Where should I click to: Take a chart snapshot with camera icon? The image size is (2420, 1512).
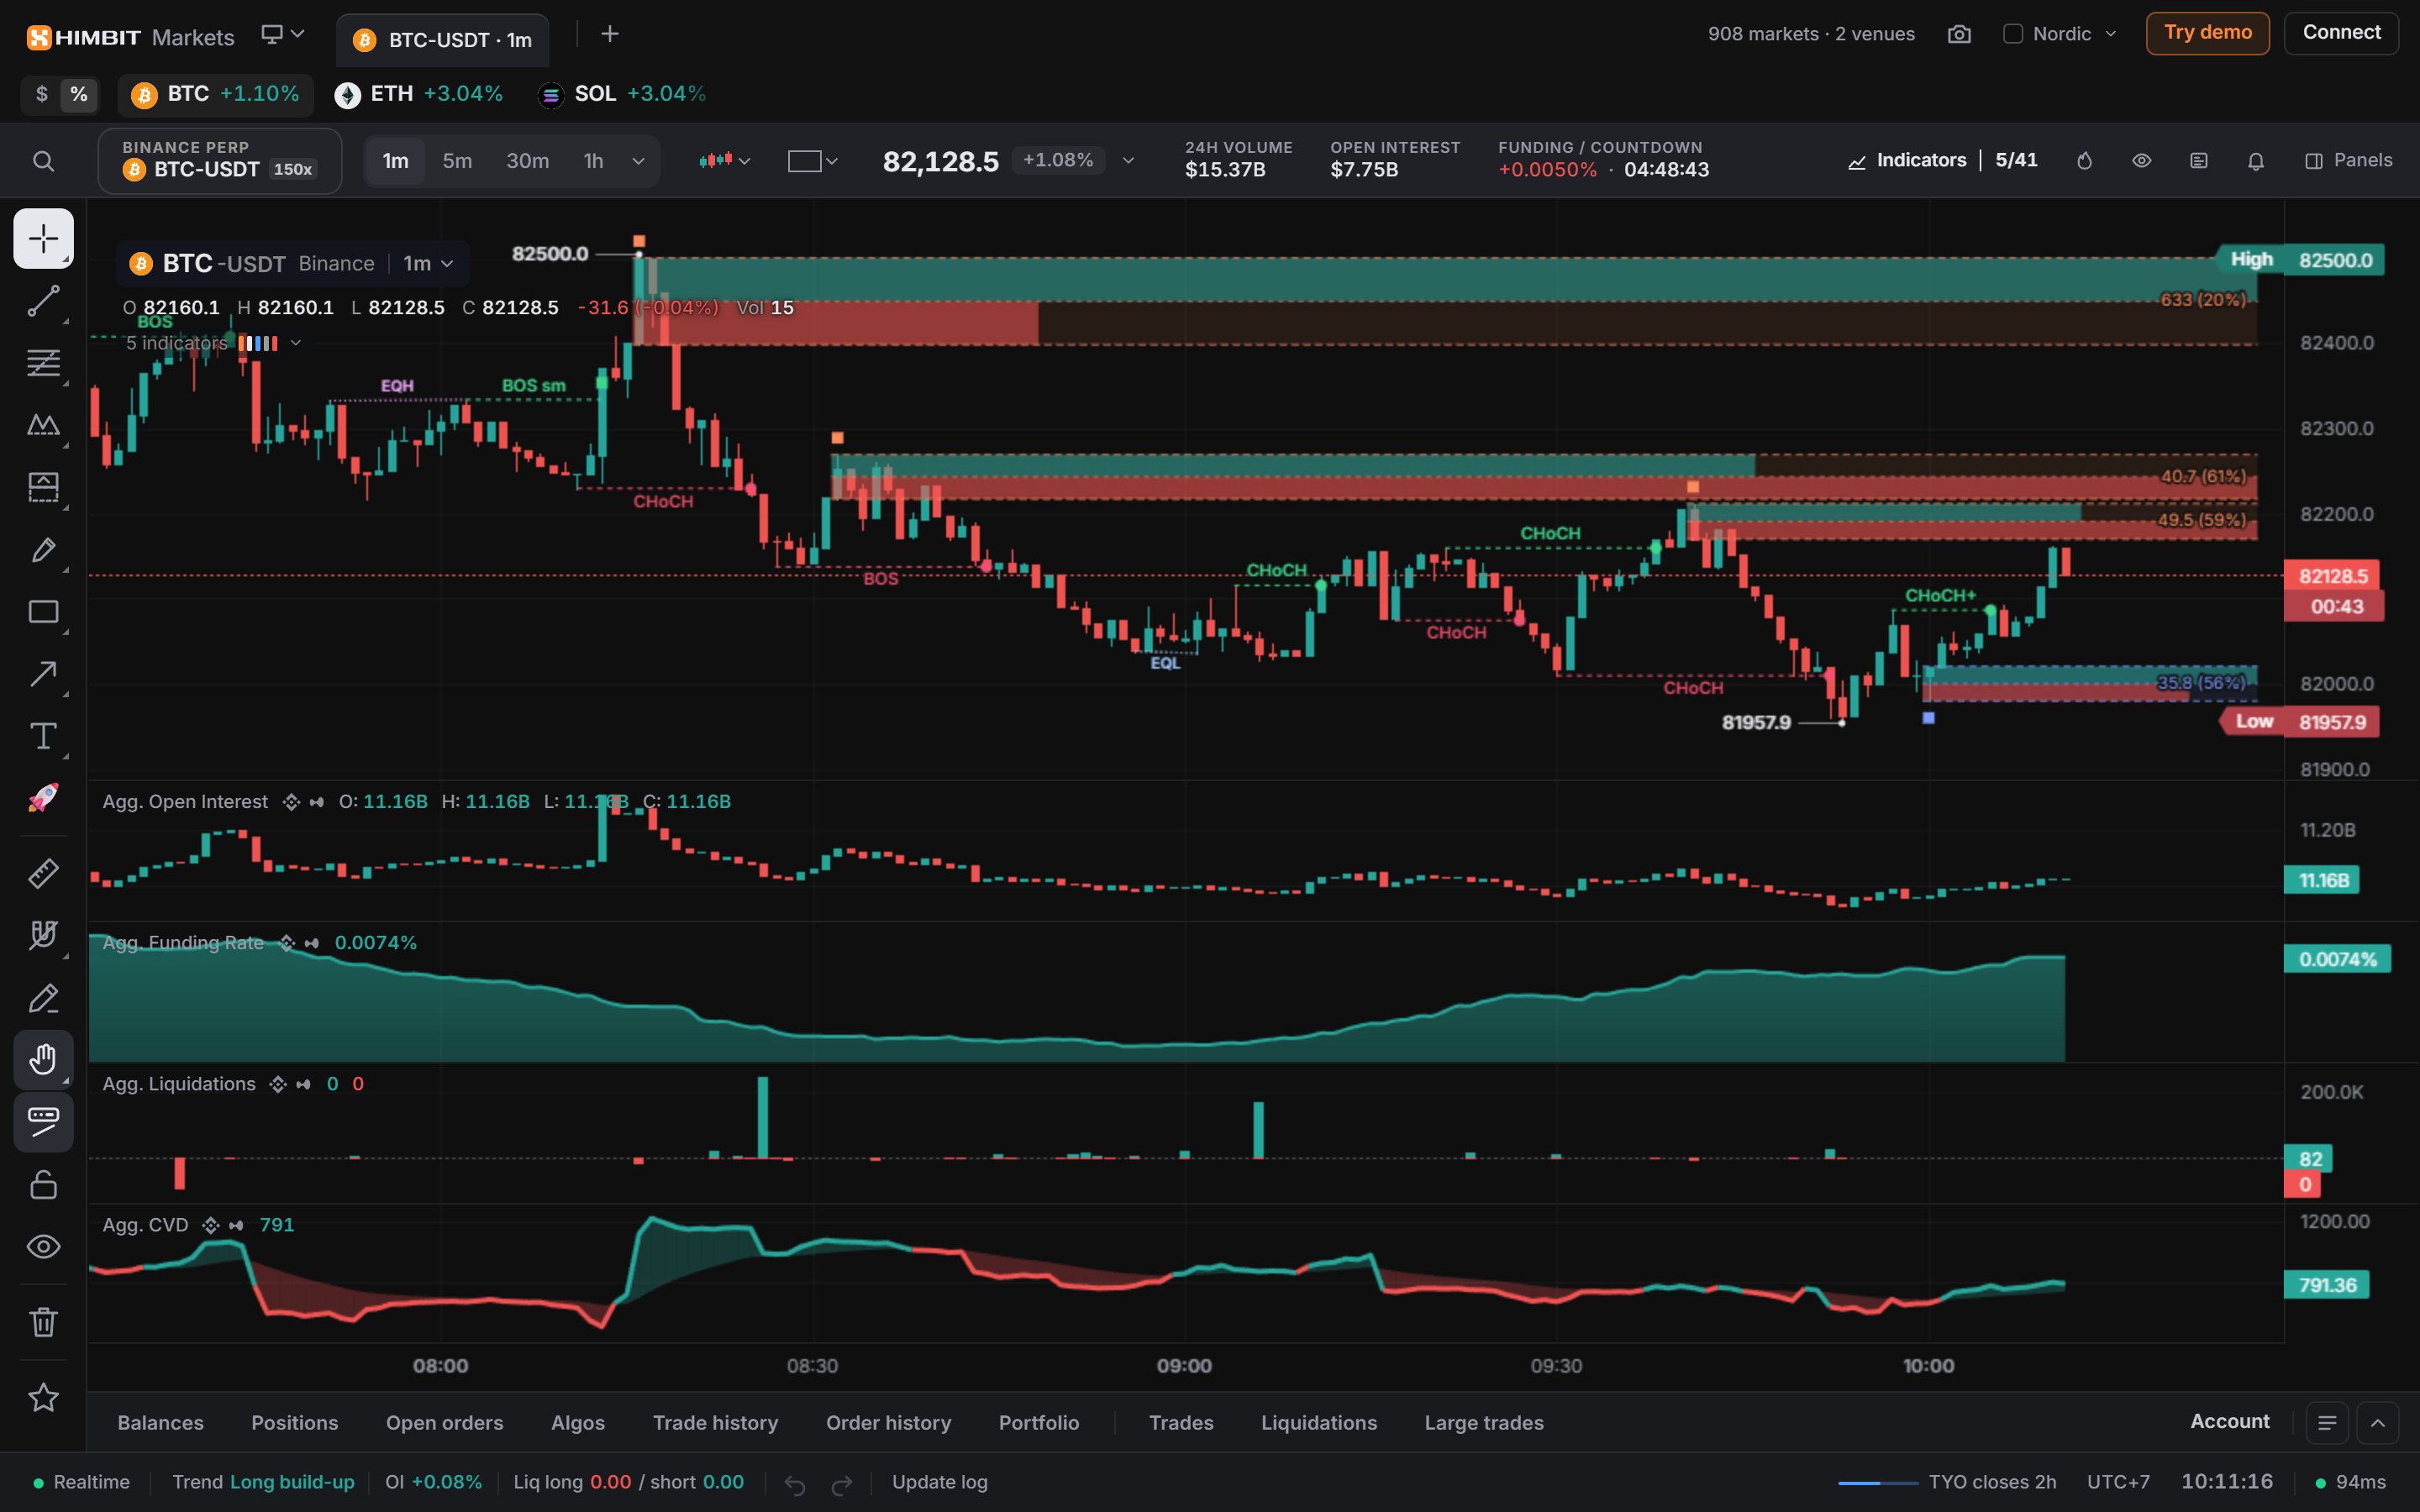coord(1959,34)
